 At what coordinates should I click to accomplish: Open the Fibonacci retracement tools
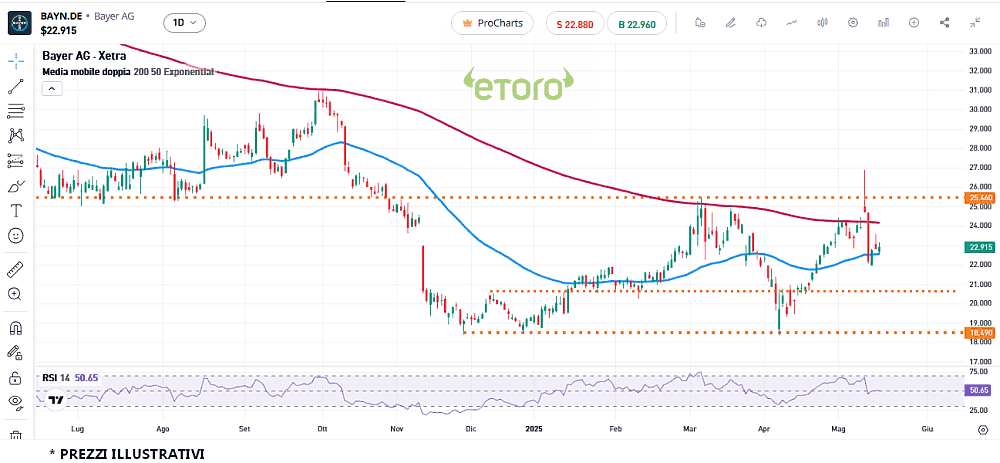click(15, 111)
